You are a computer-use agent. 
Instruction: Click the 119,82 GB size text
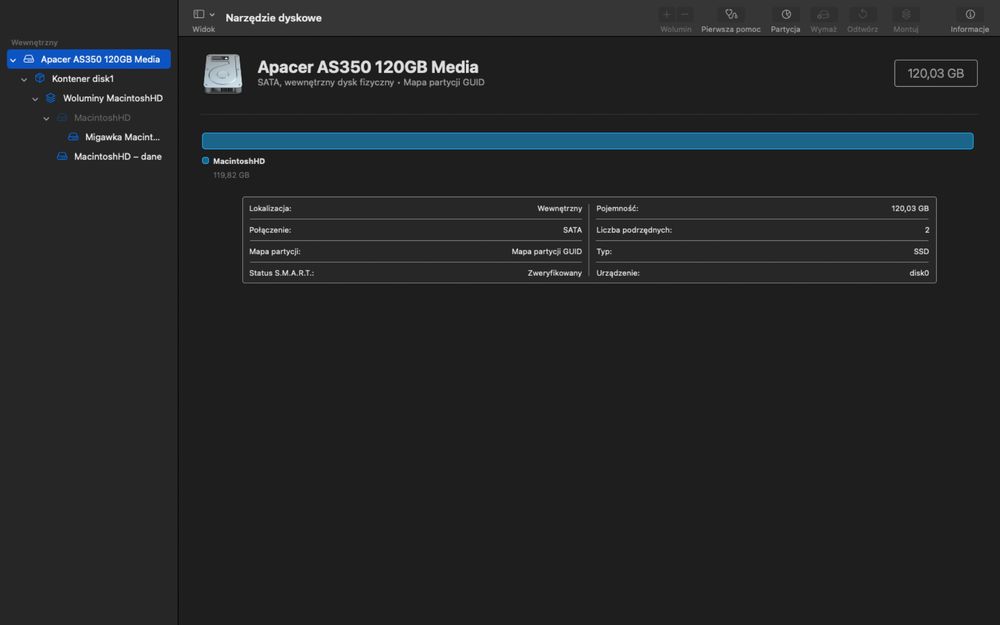pyautogui.click(x=231, y=175)
